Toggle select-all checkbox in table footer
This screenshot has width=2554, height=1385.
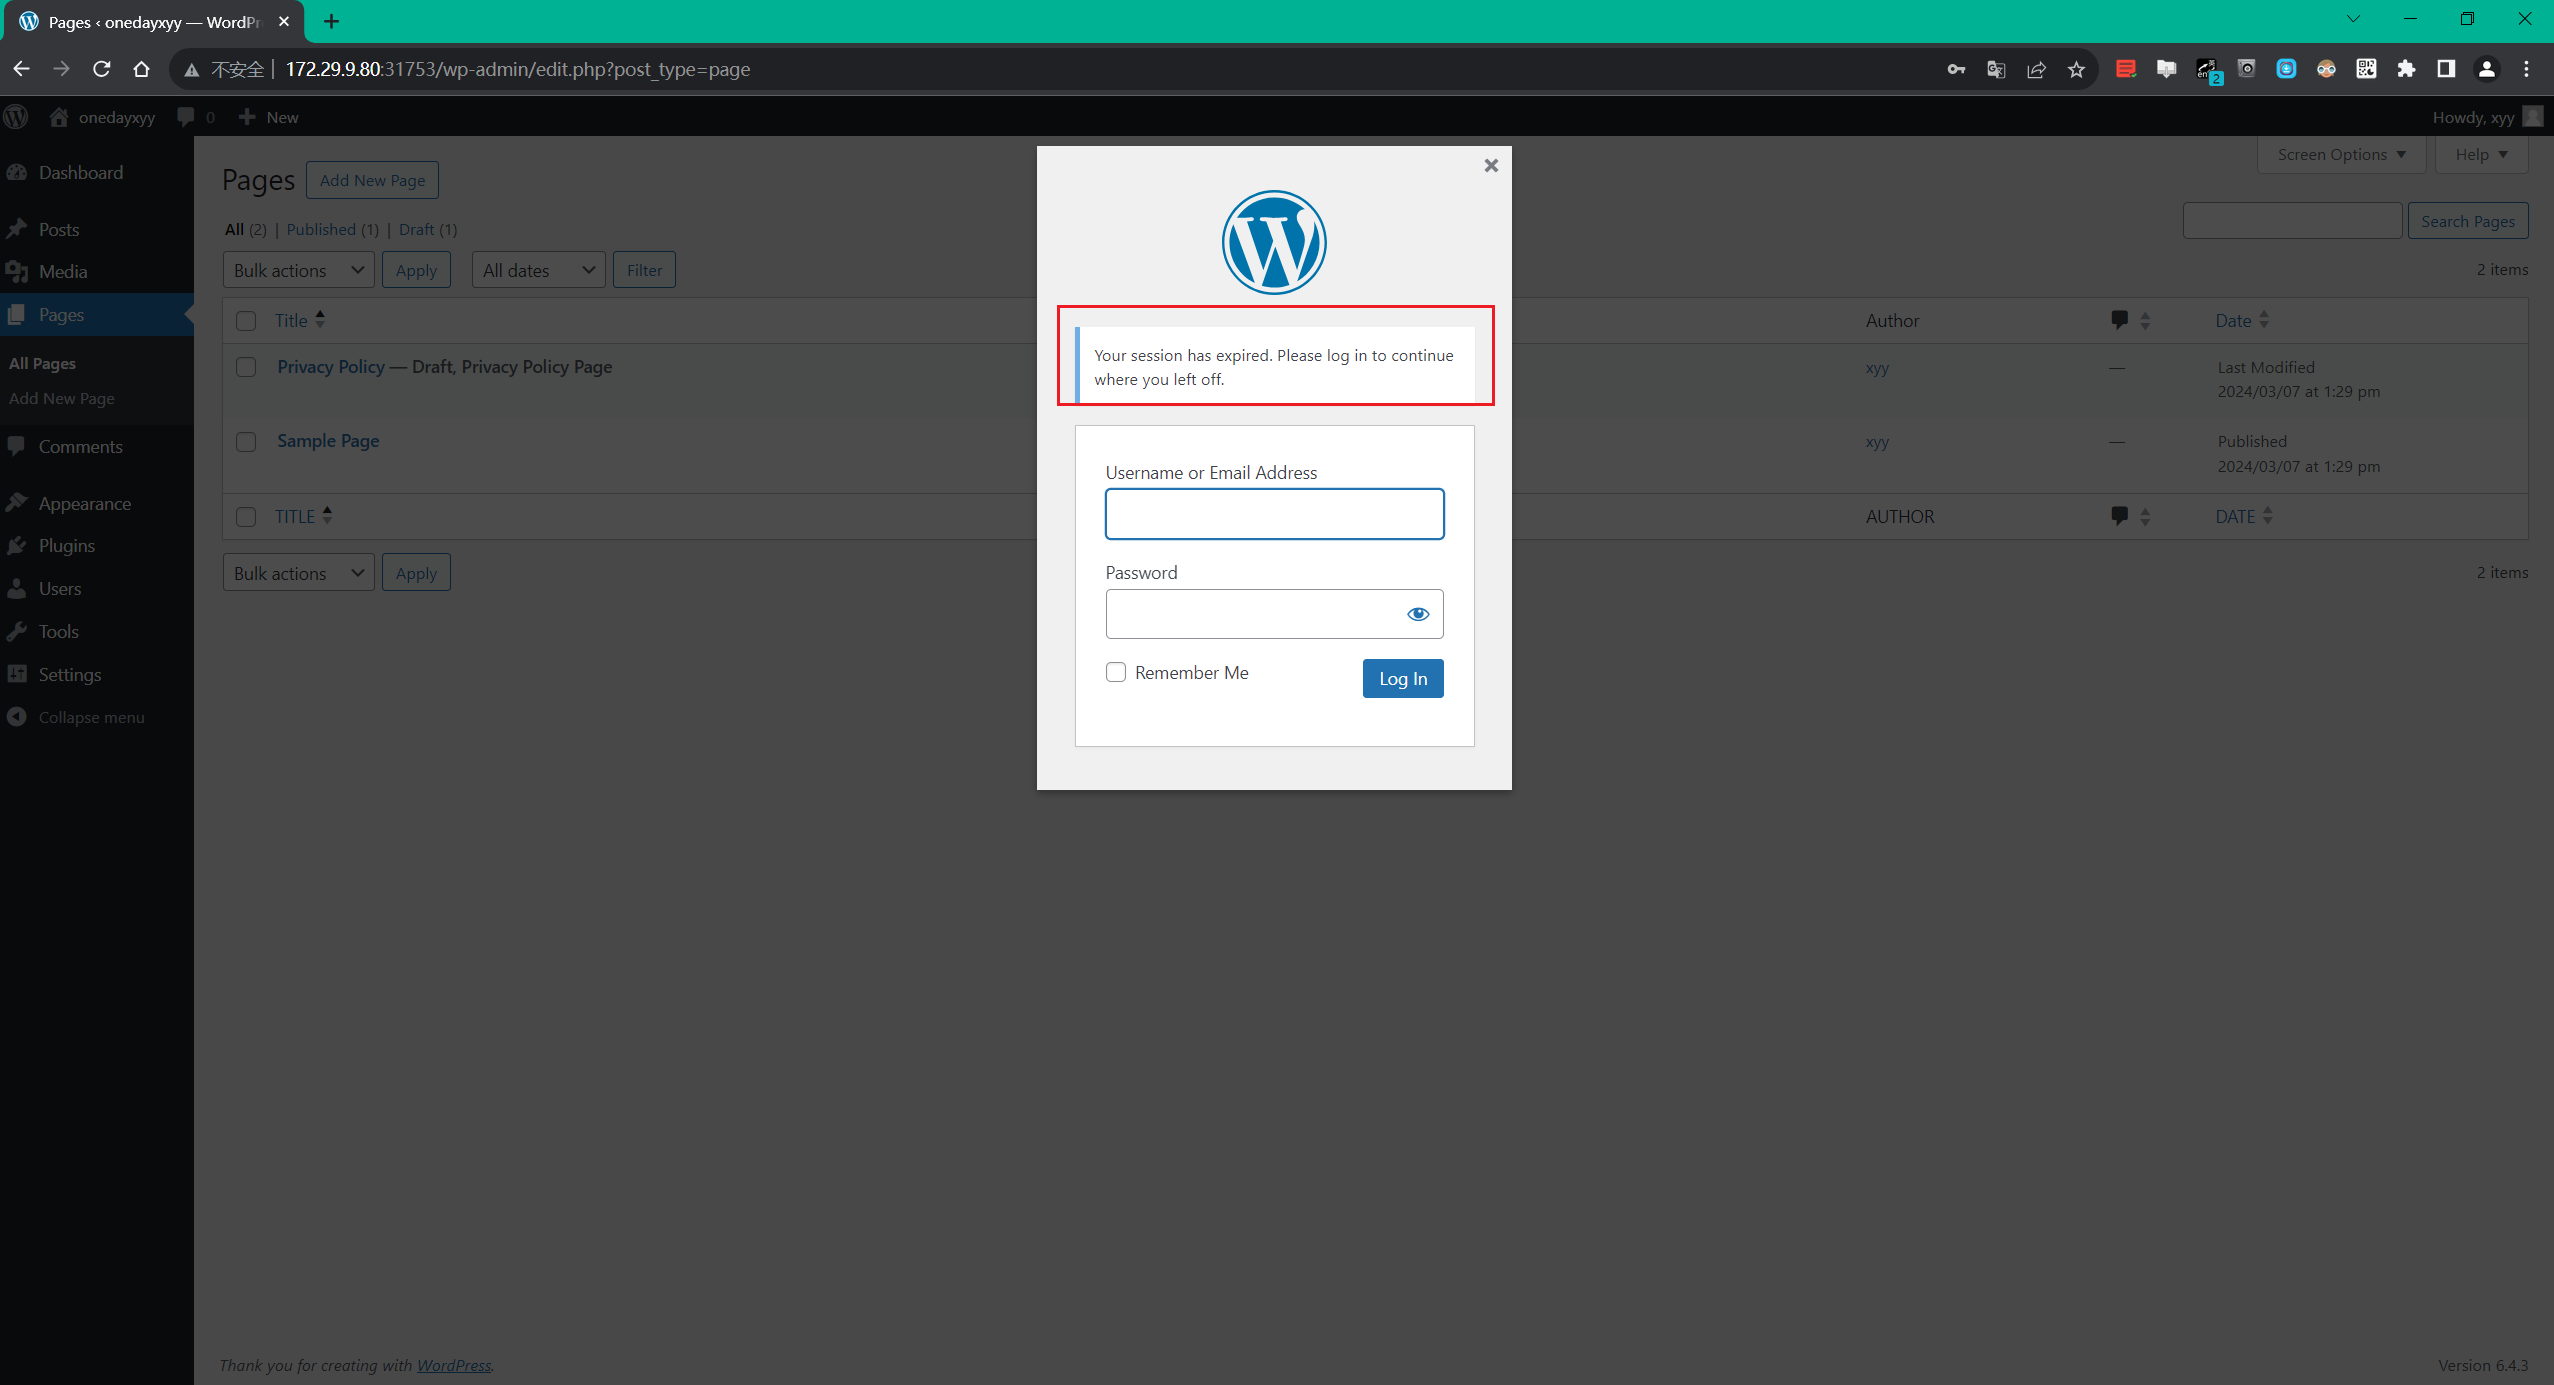[x=246, y=517]
